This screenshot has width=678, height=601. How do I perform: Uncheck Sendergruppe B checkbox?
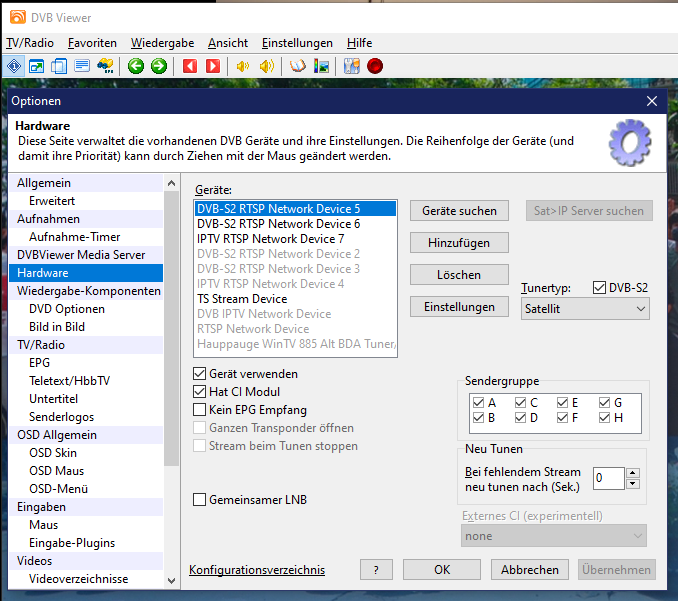pos(478,418)
